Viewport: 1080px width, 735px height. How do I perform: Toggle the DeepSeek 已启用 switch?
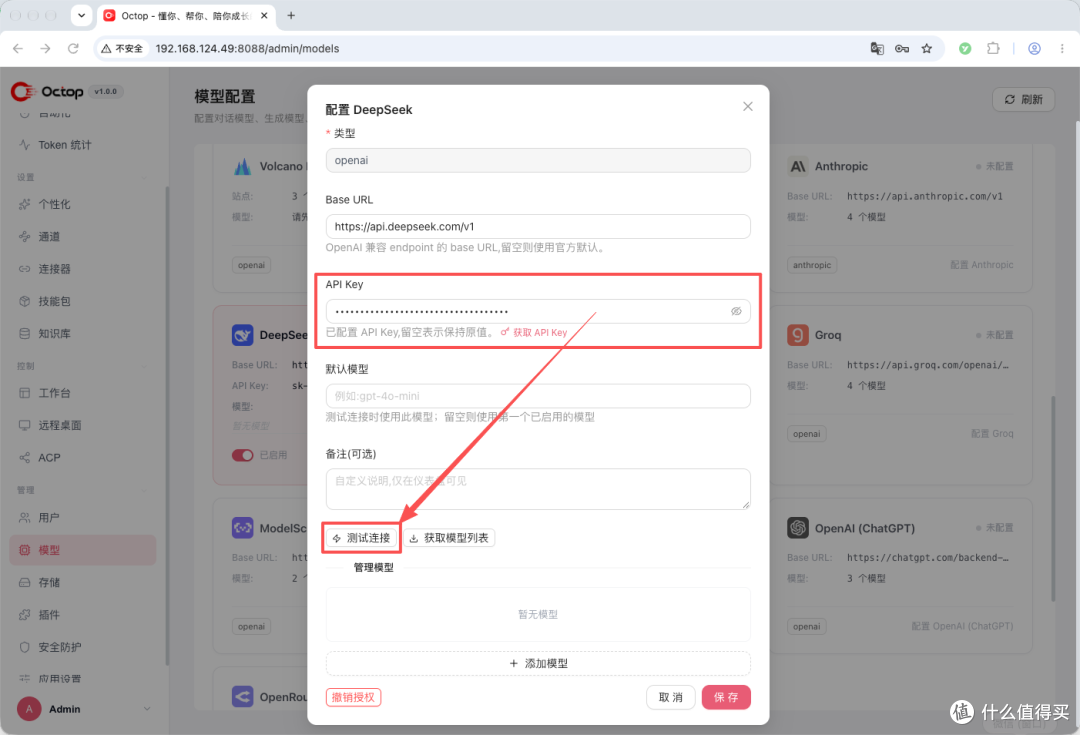(x=242, y=455)
